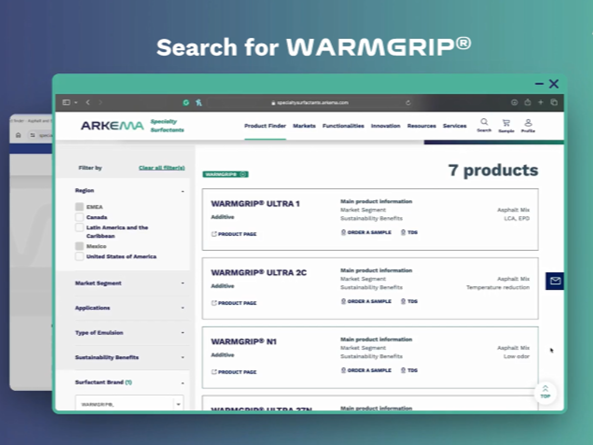Expand the Type of Emulsion filter

[183, 333]
